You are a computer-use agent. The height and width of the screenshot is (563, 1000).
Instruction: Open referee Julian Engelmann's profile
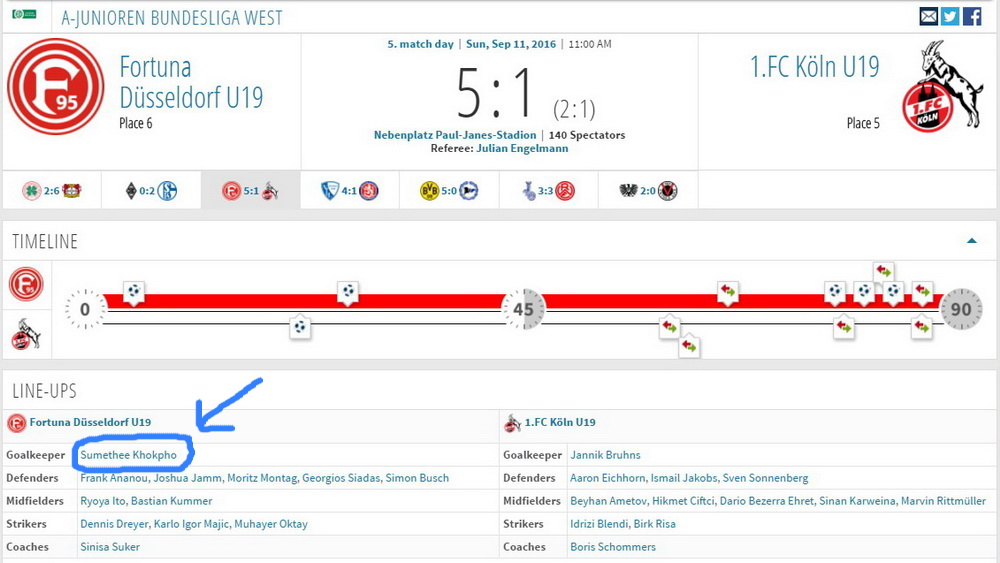(x=522, y=149)
